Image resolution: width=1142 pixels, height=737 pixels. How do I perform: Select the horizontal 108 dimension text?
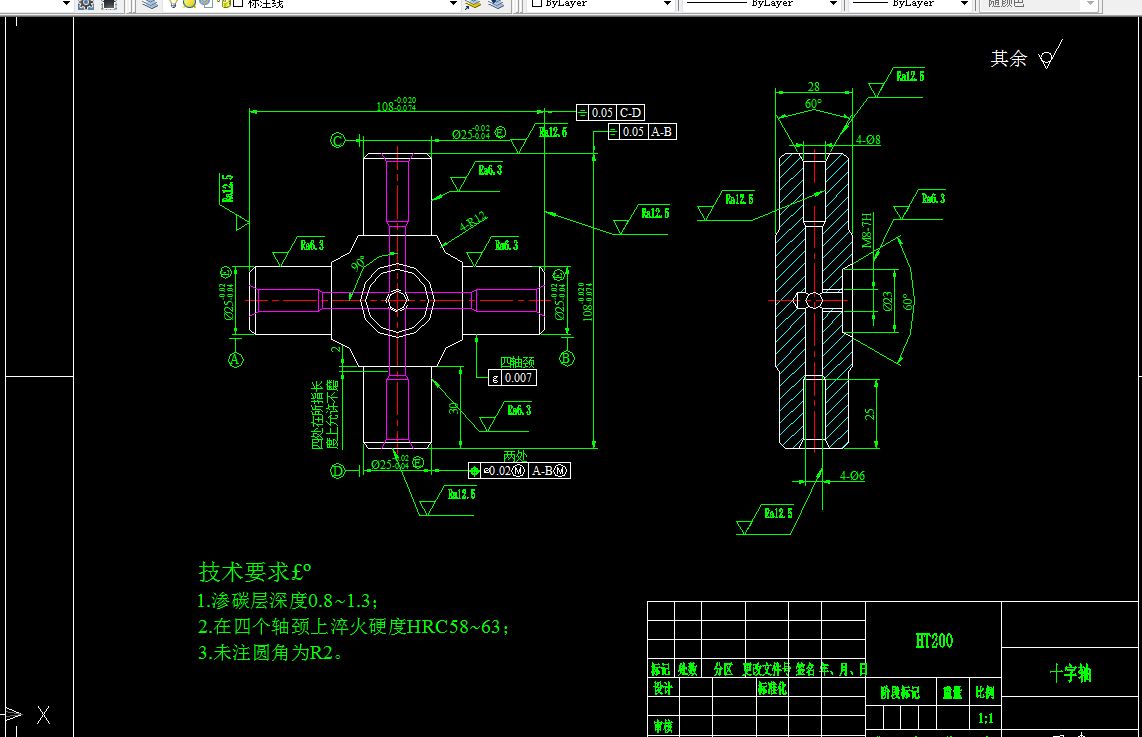click(396, 105)
